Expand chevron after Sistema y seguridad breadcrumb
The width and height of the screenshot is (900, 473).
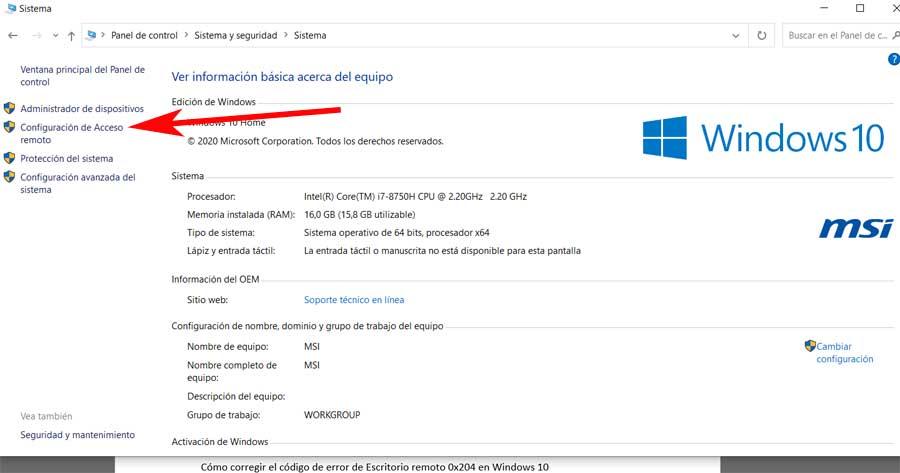click(285, 35)
